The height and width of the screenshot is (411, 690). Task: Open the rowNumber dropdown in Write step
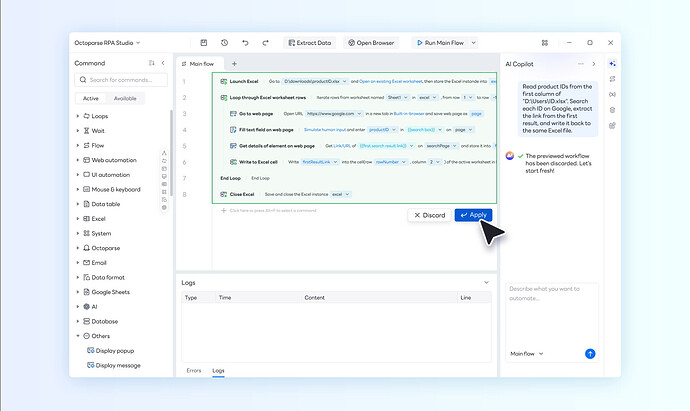click(x=390, y=162)
